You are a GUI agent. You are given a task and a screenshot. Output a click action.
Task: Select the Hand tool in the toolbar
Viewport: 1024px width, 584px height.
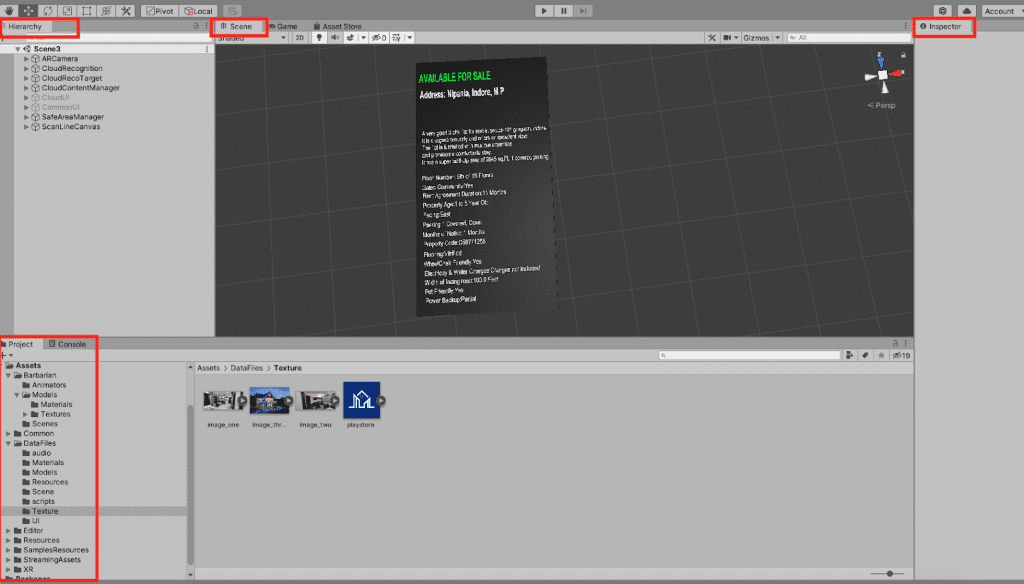[x=9, y=10]
